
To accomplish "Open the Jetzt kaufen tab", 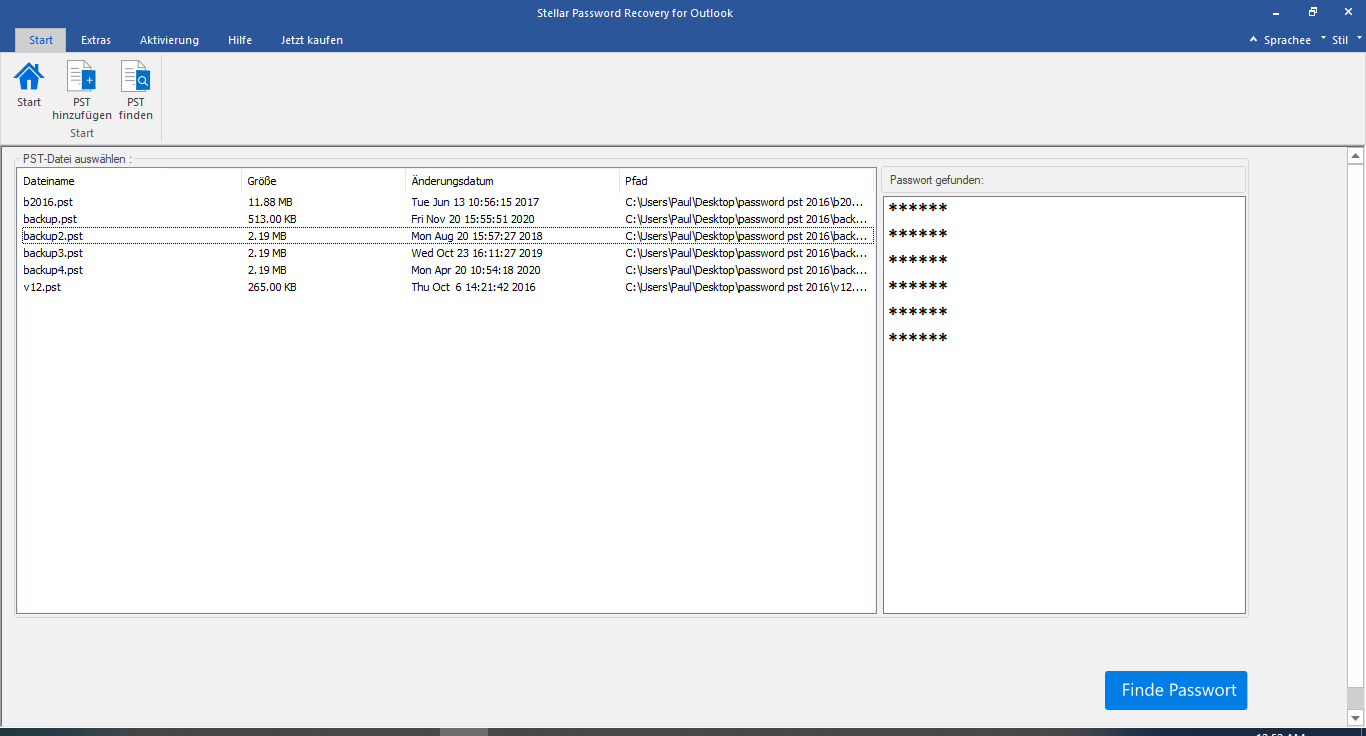I will (312, 40).
